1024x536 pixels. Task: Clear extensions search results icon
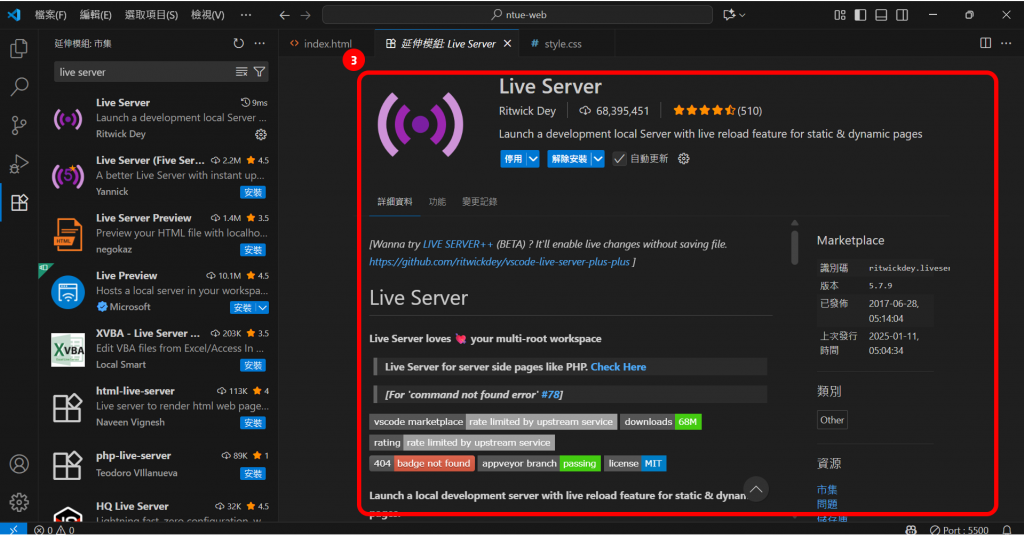pyautogui.click(x=242, y=72)
